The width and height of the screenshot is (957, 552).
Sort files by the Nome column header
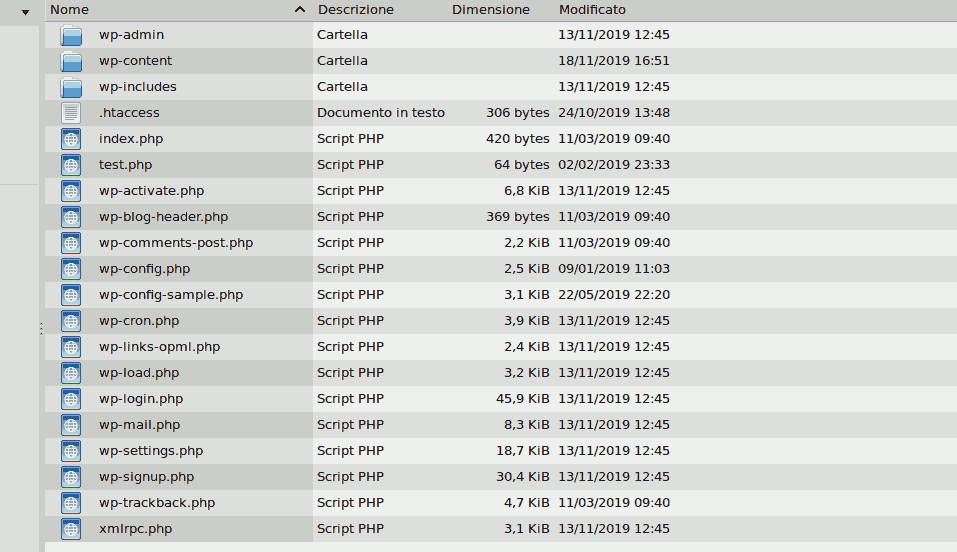[x=69, y=10]
